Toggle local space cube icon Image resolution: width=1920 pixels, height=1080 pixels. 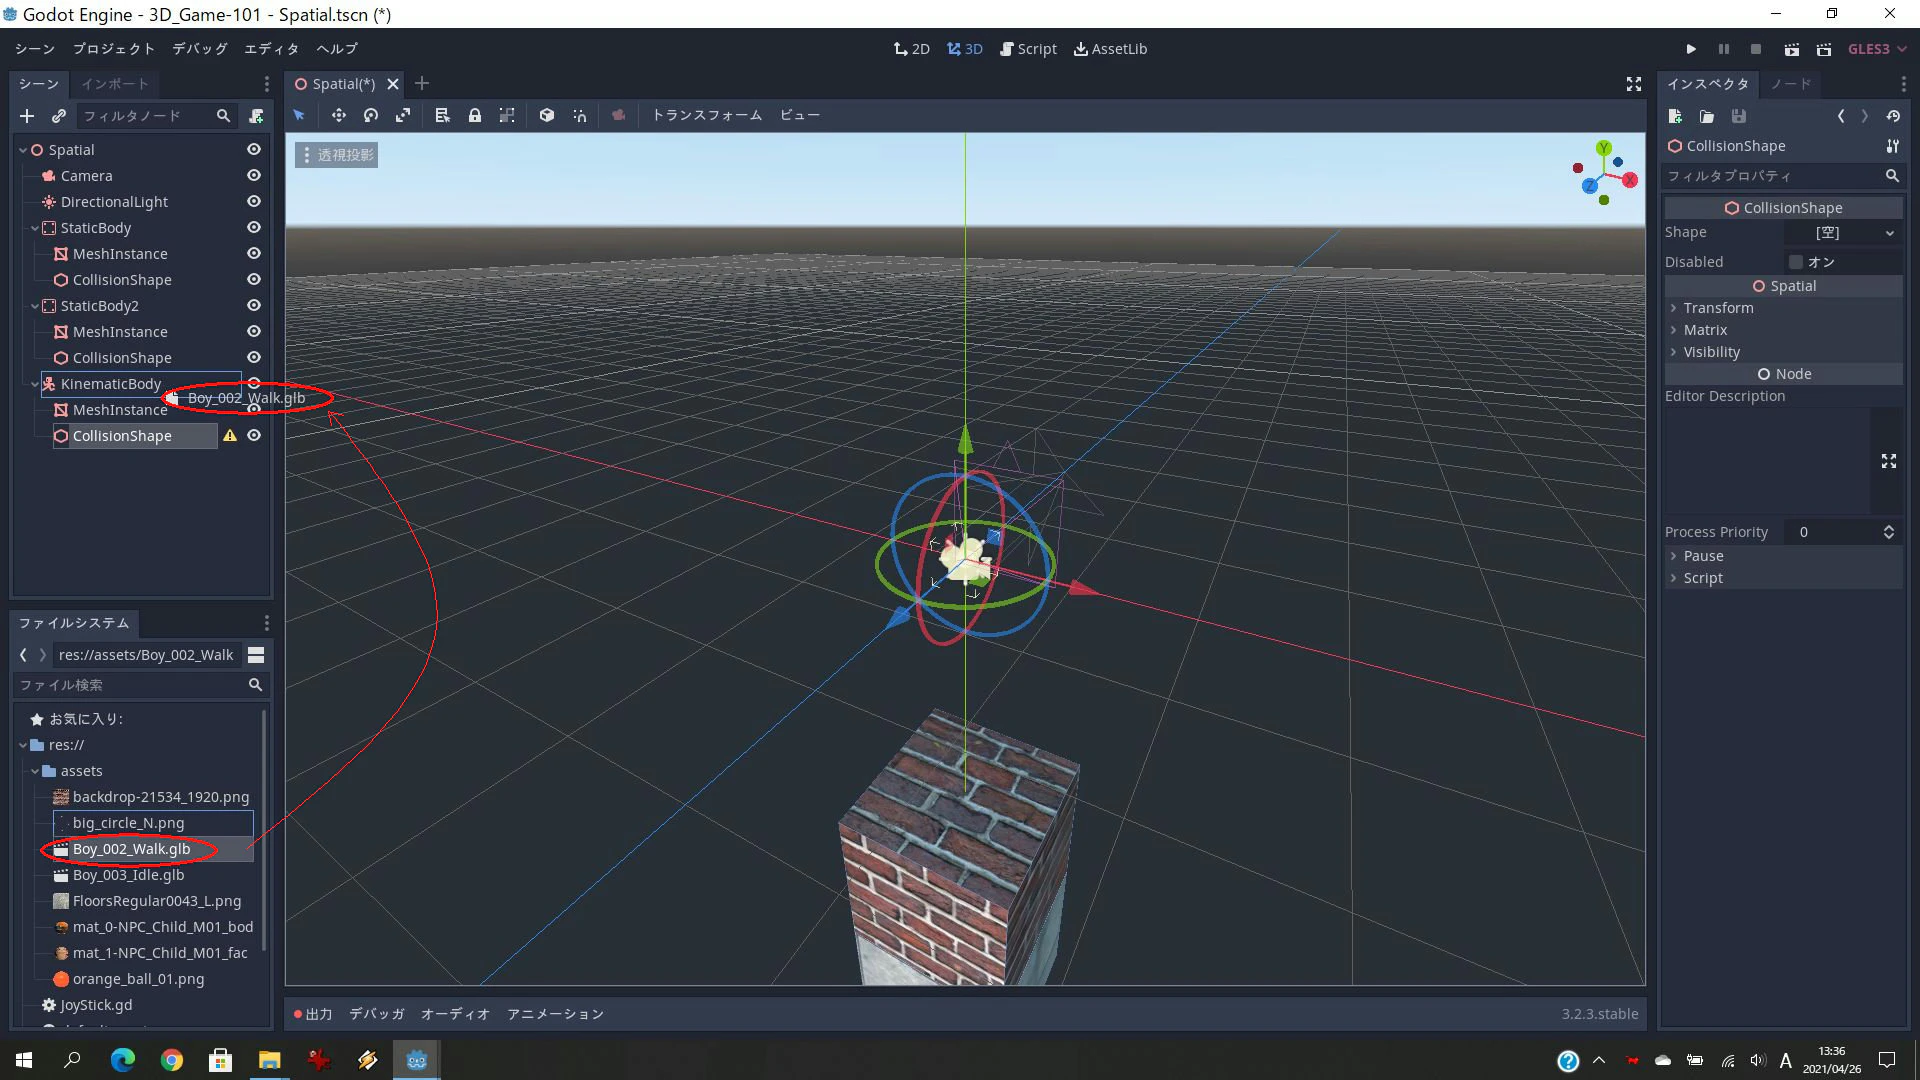pos(547,115)
